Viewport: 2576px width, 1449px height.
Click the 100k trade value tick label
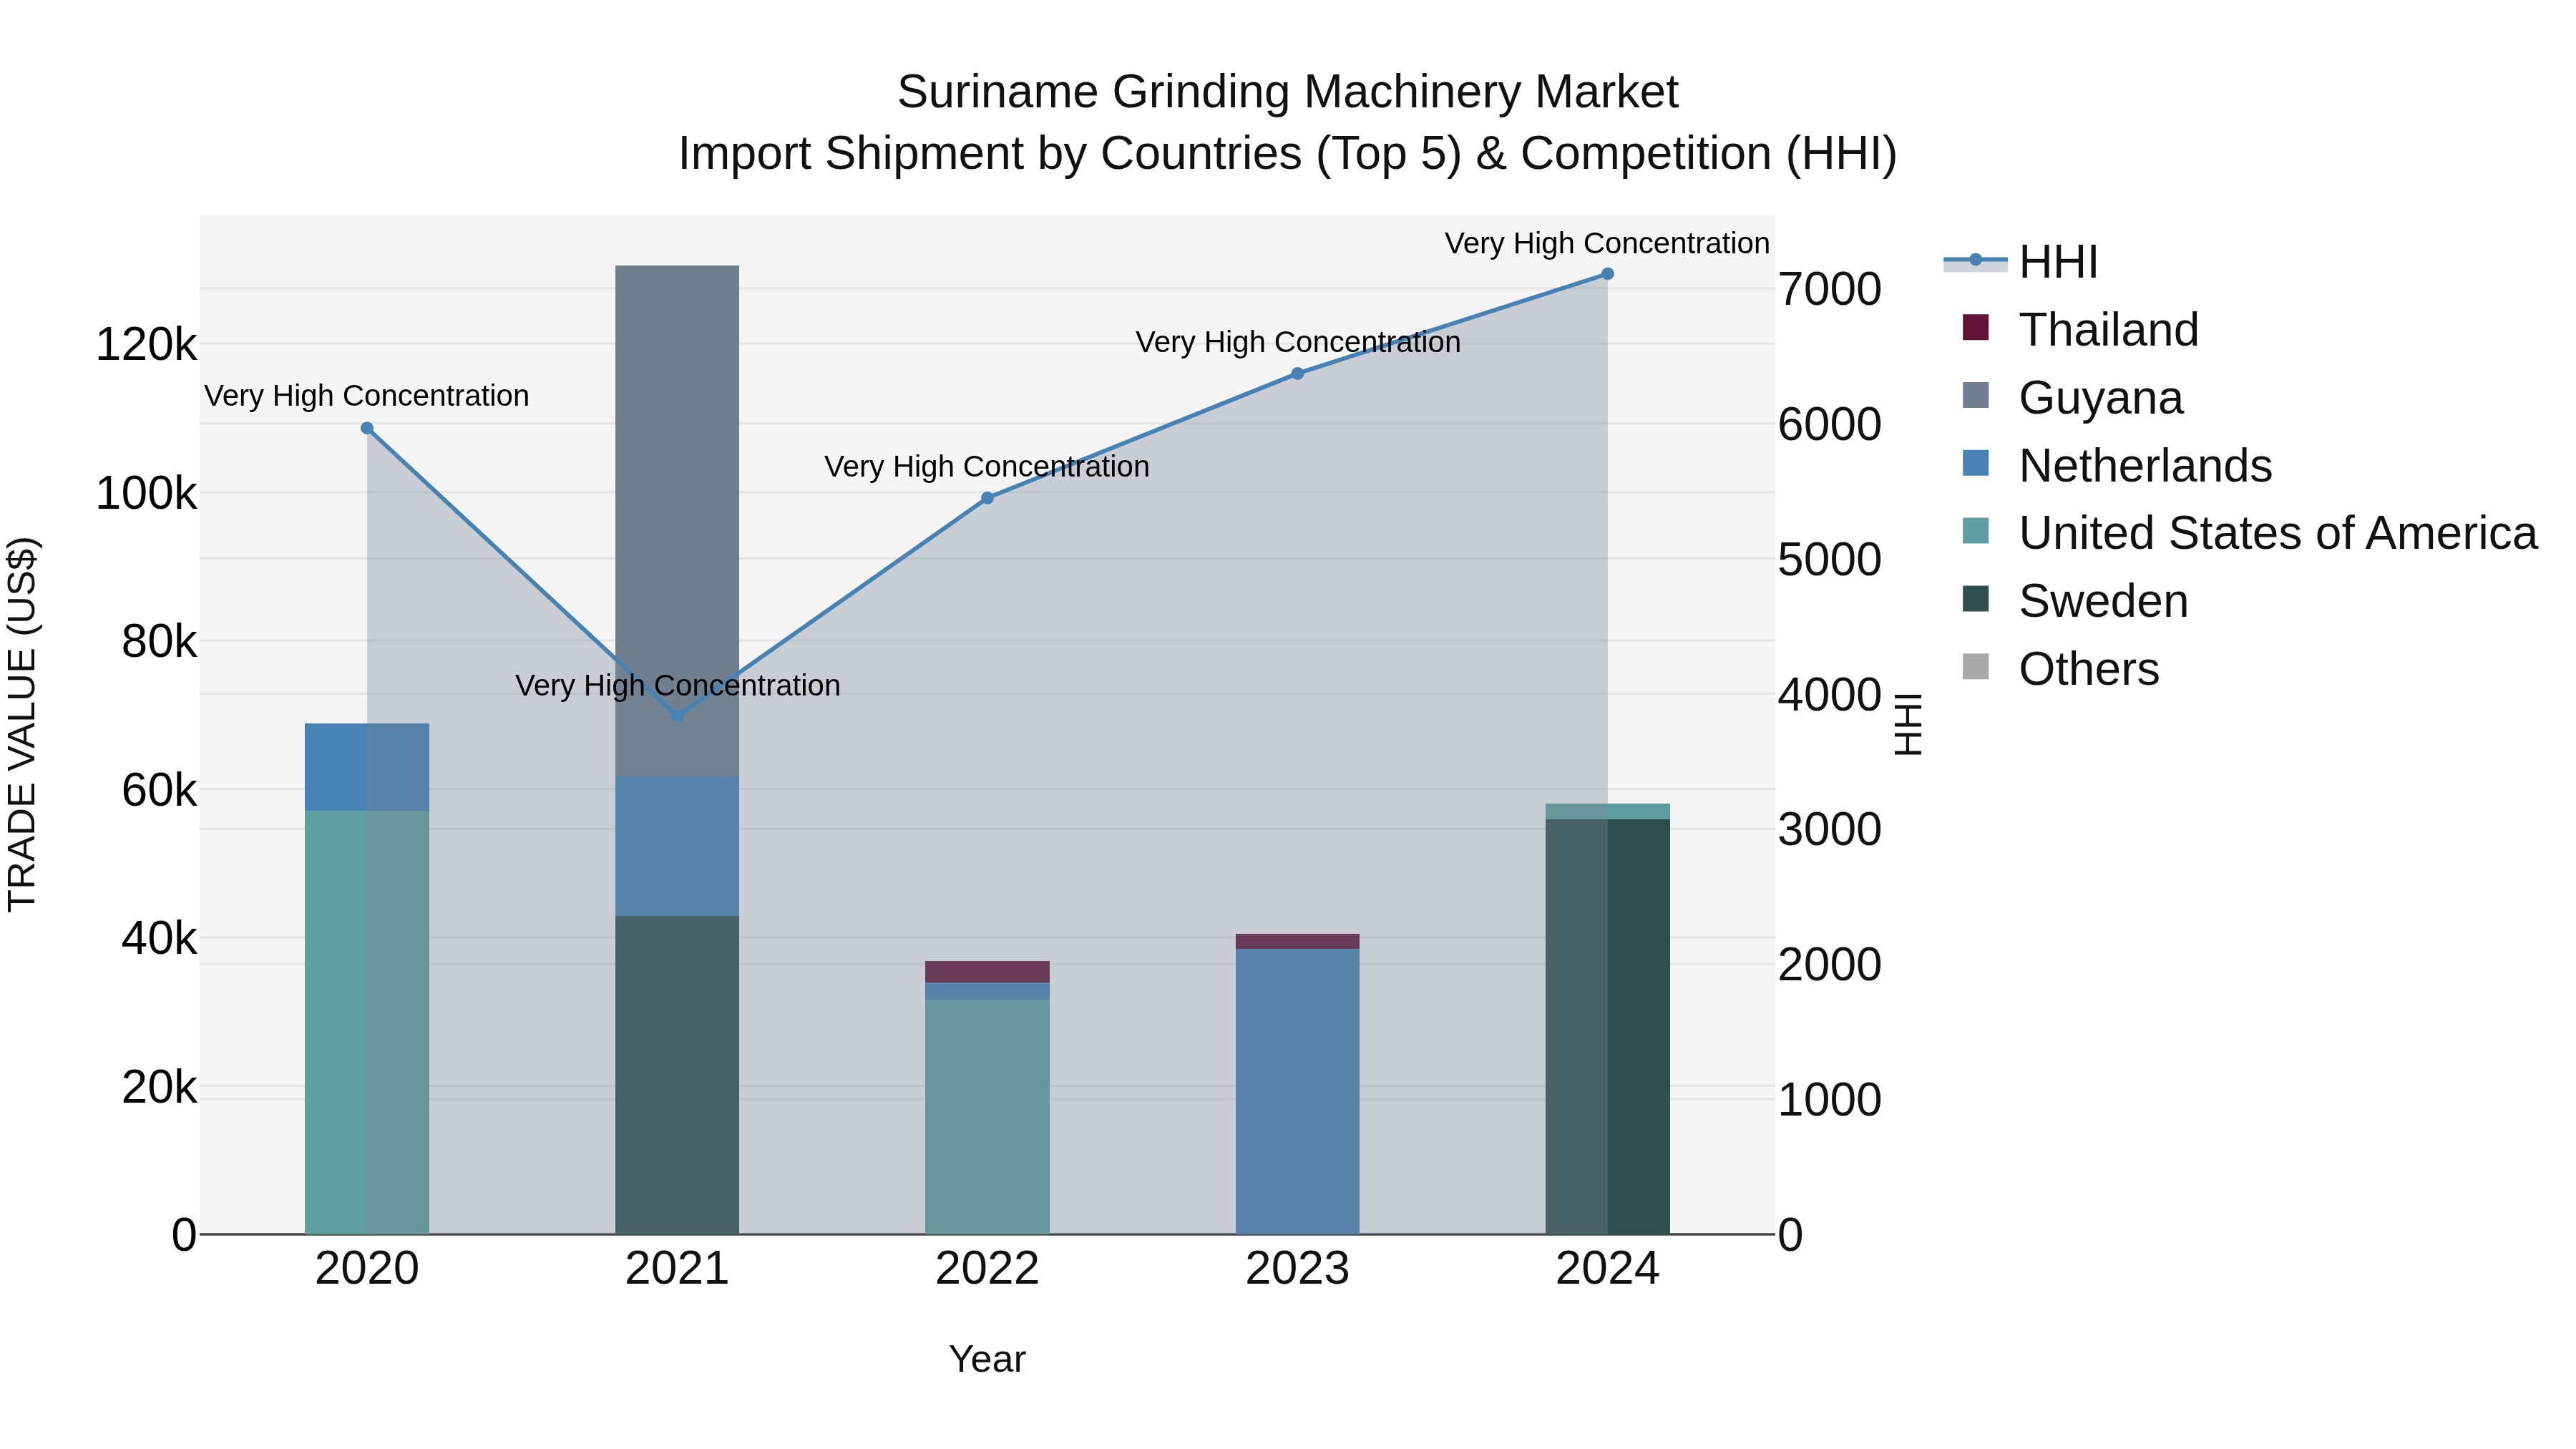(146, 494)
